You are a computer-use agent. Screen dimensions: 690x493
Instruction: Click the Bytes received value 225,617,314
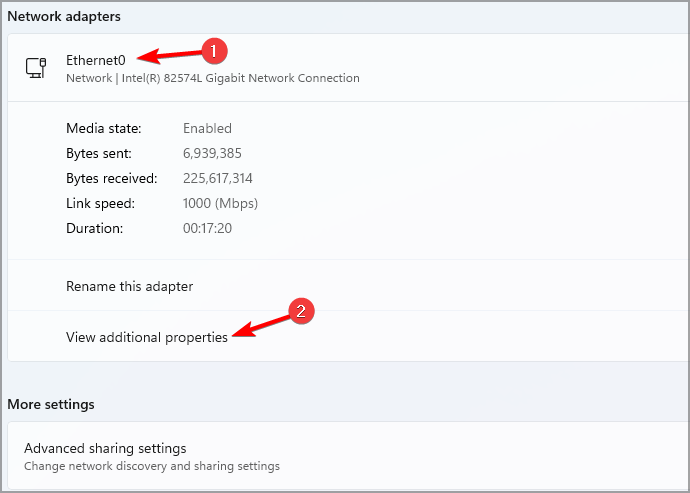[x=217, y=178]
